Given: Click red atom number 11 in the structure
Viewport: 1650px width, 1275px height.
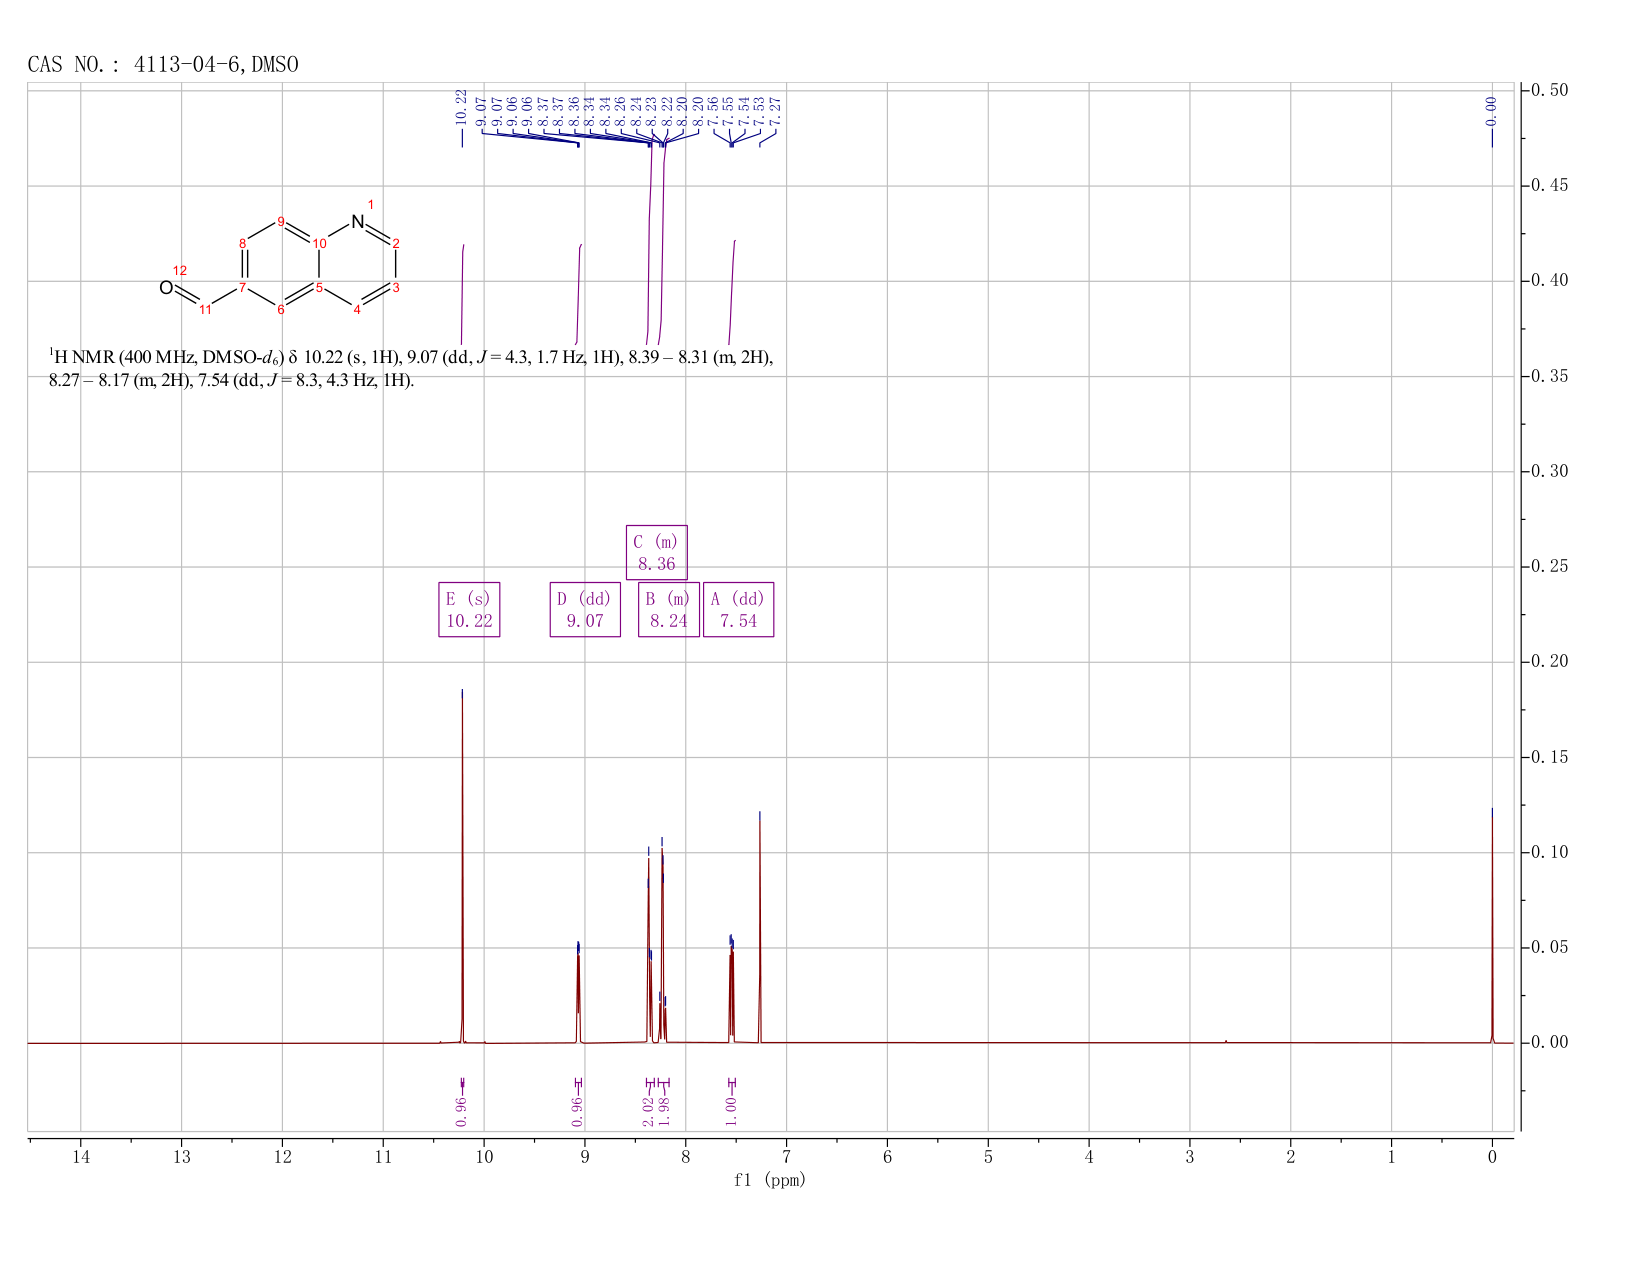Looking at the screenshot, I should click(205, 310).
